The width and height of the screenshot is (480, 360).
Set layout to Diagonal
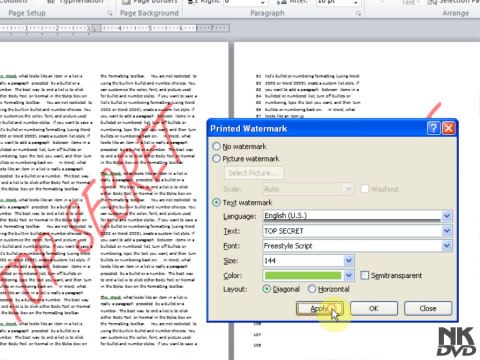[267, 289]
